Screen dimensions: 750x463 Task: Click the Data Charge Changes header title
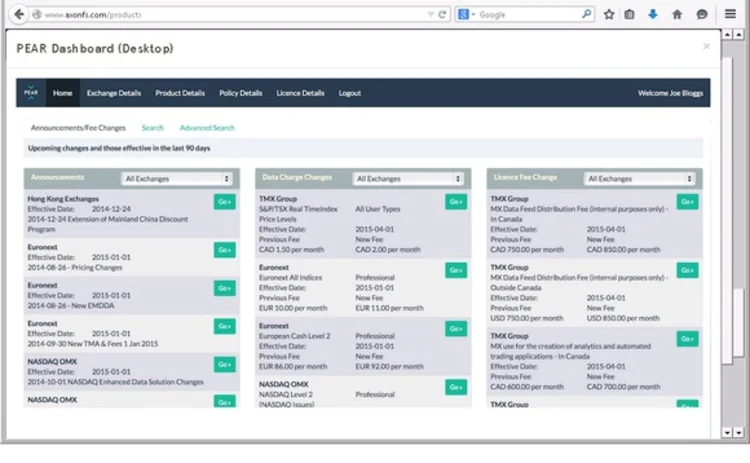(x=297, y=177)
